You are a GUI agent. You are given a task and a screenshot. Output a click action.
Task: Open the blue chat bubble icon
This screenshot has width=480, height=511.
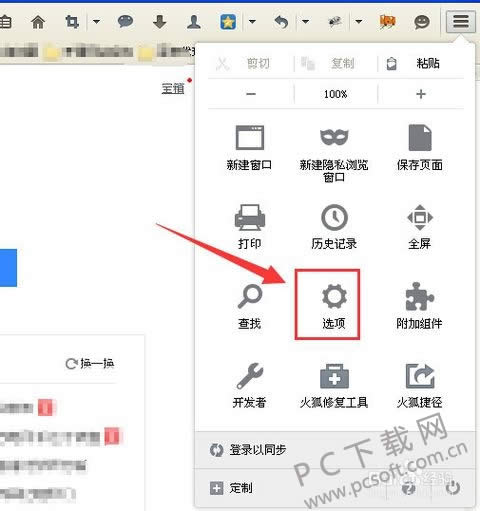(126, 22)
